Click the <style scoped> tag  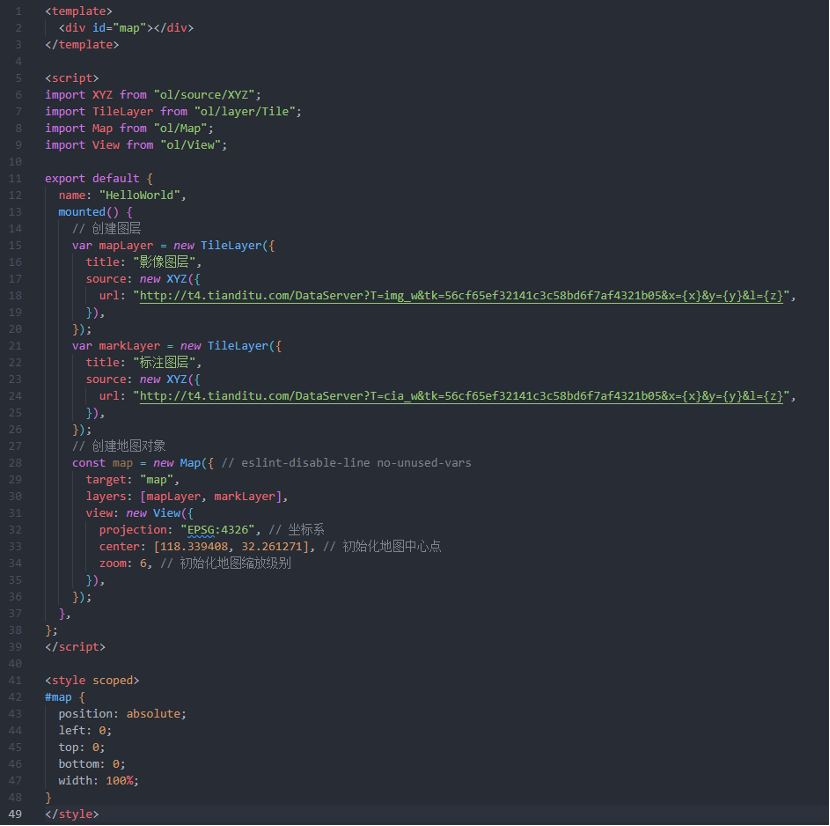pos(92,680)
